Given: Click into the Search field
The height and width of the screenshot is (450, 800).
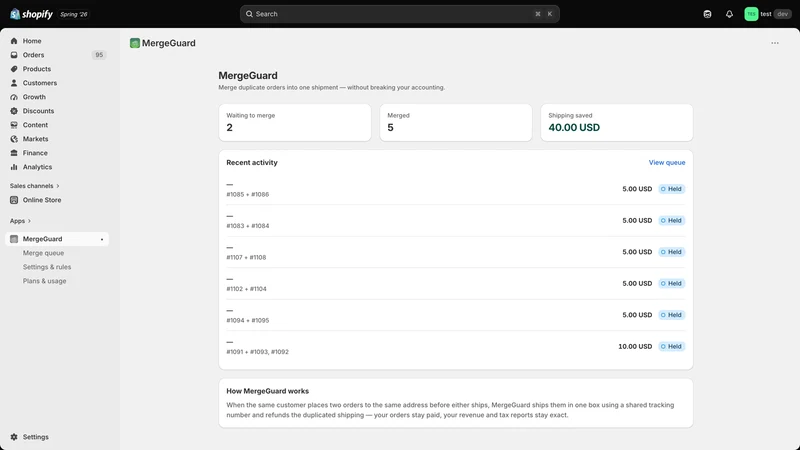Looking at the screenshot, I should [399, 14].
